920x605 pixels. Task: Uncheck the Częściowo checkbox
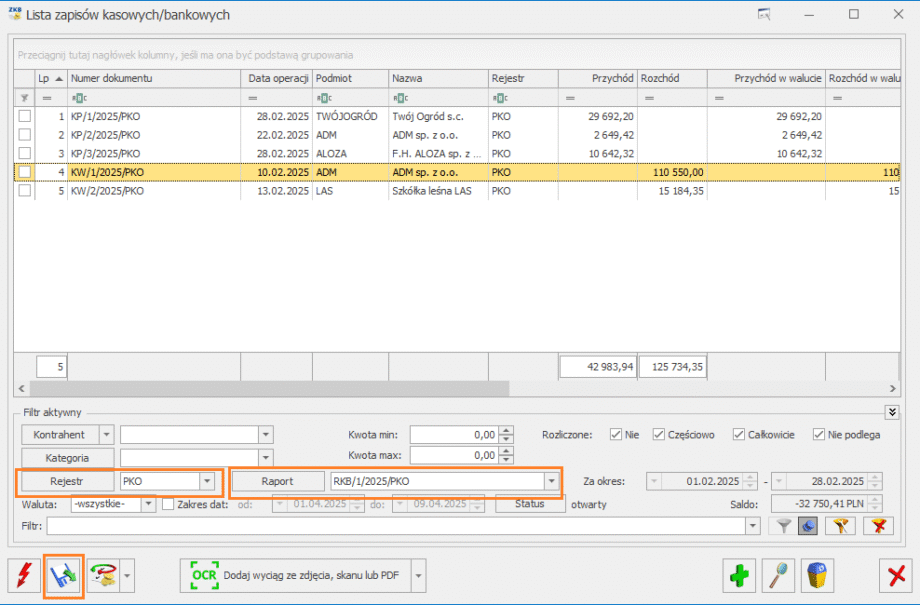[x=658, y=434]
